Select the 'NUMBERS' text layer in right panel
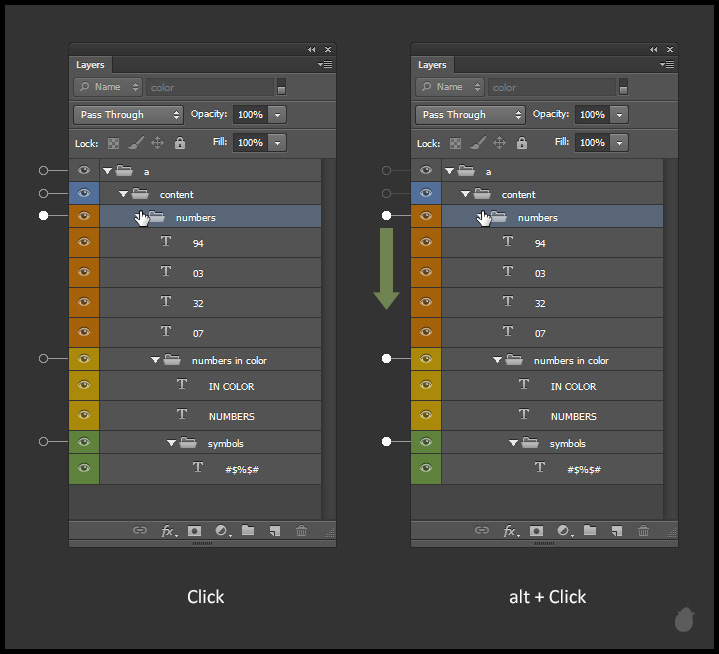Image resolution: width=719 pixels, height=654 pixels. point(573,416)
